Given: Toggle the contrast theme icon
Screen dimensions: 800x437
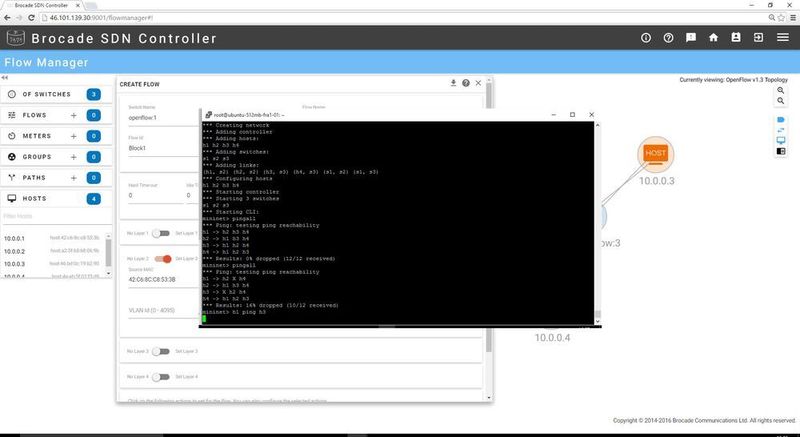Looking at the screenshot, I should 781,151.
